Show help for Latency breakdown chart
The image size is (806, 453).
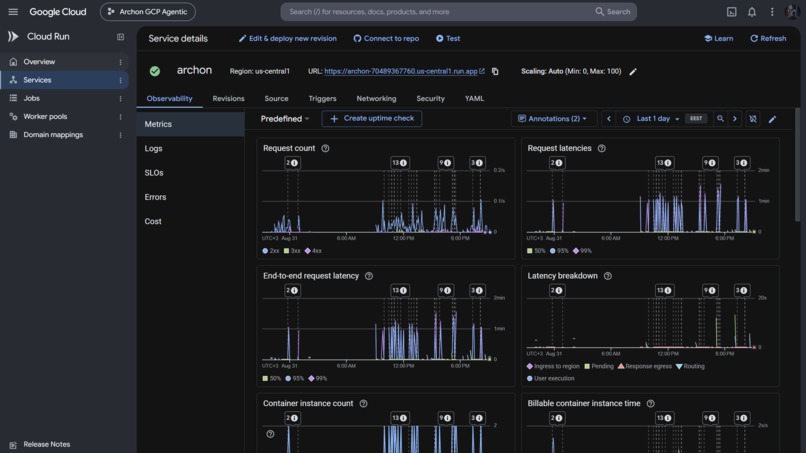[x=608, y=276]
